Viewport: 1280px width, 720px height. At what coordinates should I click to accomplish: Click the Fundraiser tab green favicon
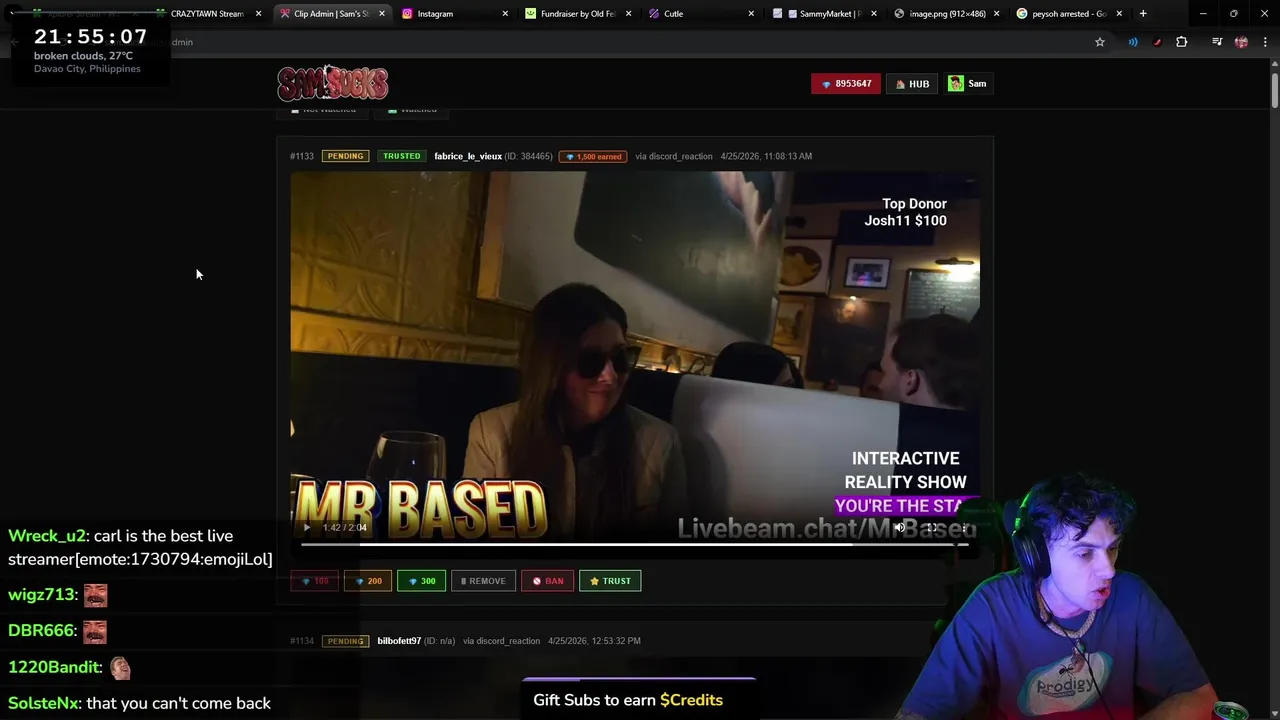point(531,14)
